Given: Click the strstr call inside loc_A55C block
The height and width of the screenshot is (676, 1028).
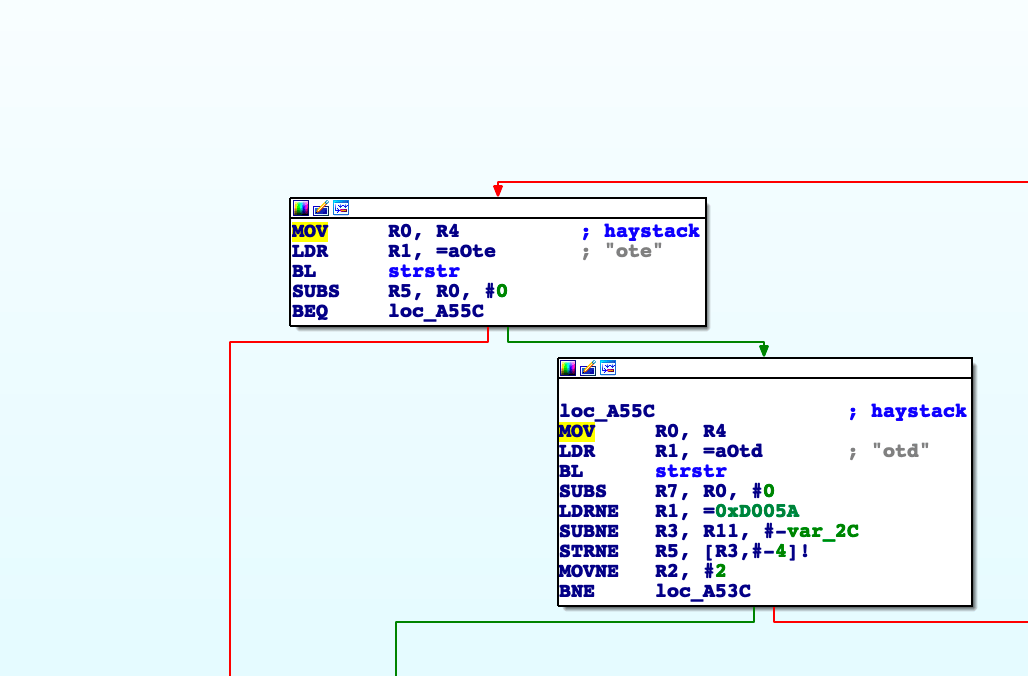Looking at the screenshot, I should pyautogui.click(x=690, y=471).
